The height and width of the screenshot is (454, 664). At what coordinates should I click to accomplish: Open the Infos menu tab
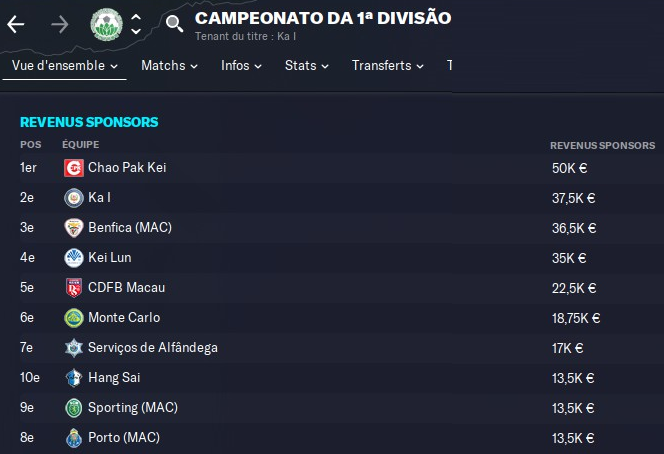pyautogui.click(x=242, y=66)
